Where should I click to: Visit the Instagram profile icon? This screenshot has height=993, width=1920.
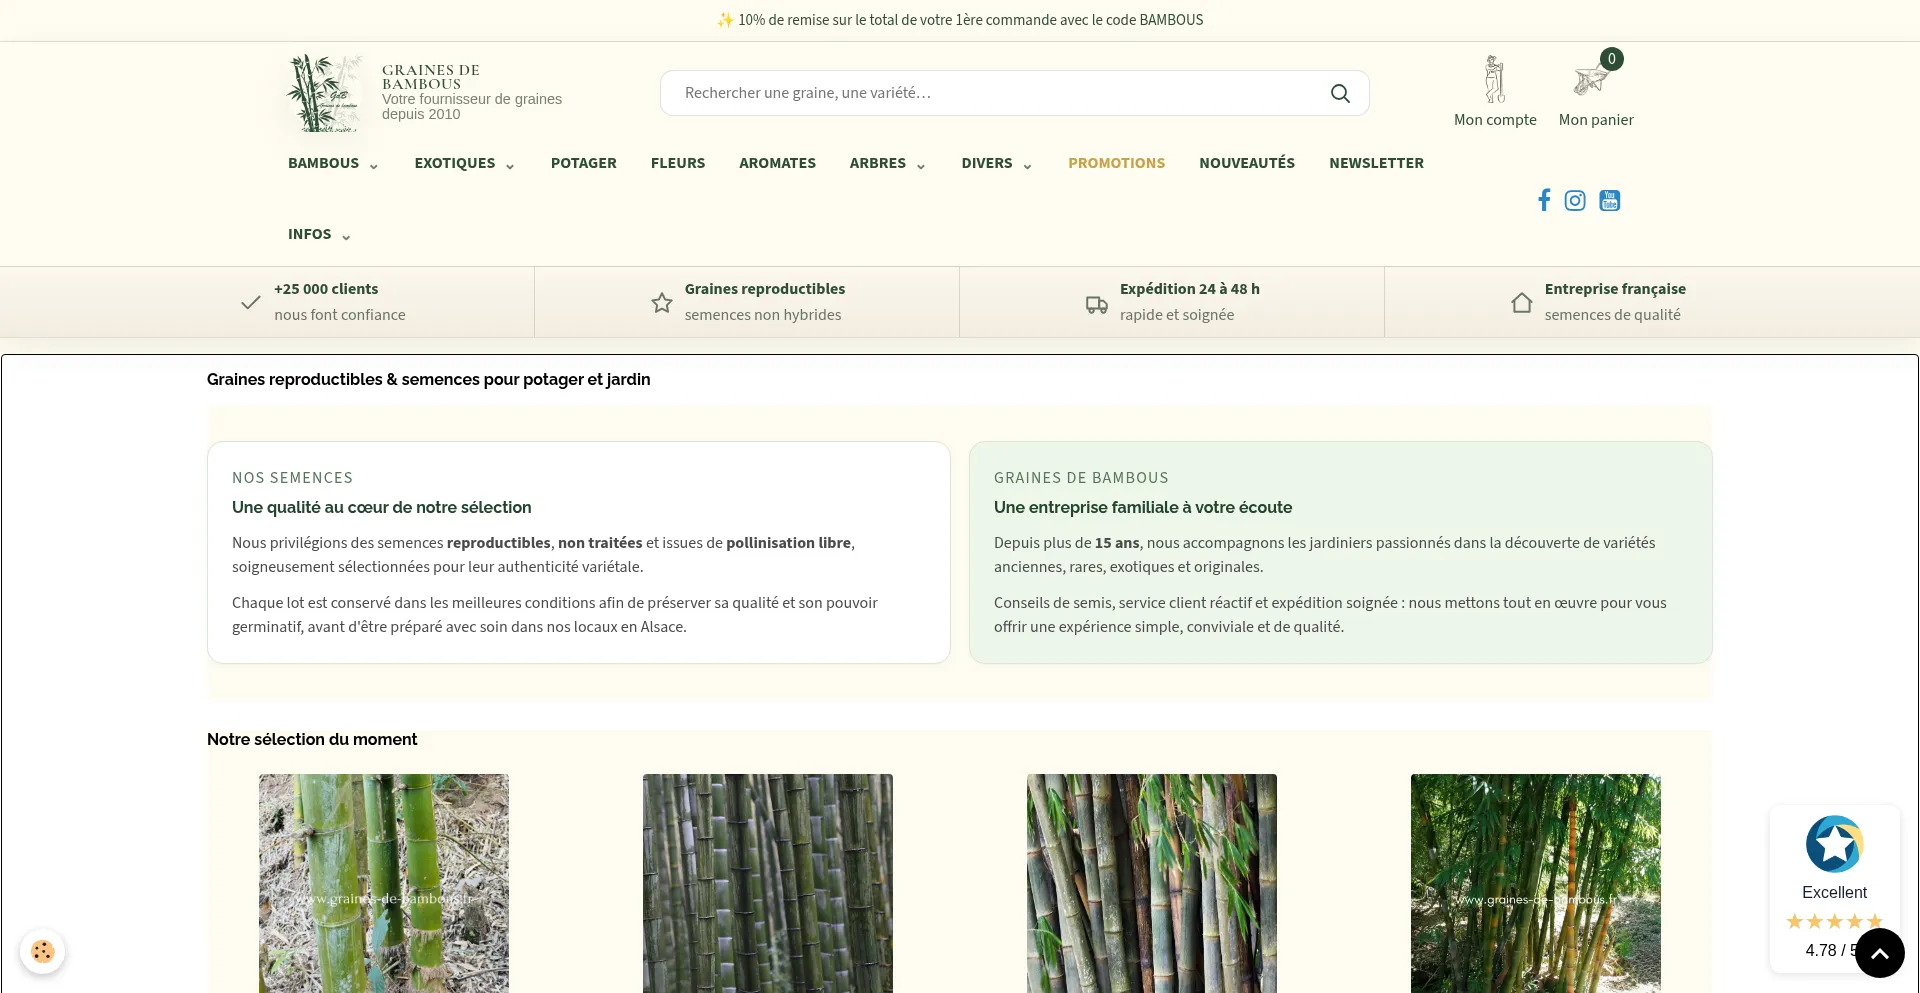pos(1575,200)
